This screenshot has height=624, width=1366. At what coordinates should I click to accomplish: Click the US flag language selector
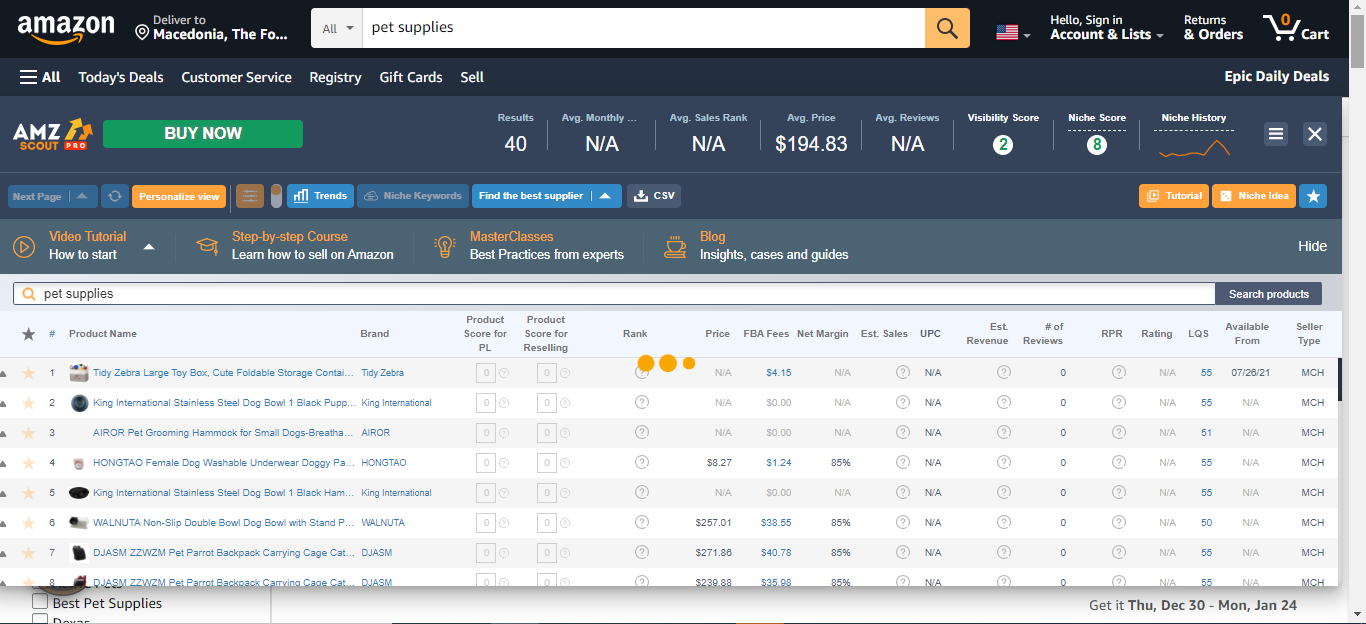1013,32
